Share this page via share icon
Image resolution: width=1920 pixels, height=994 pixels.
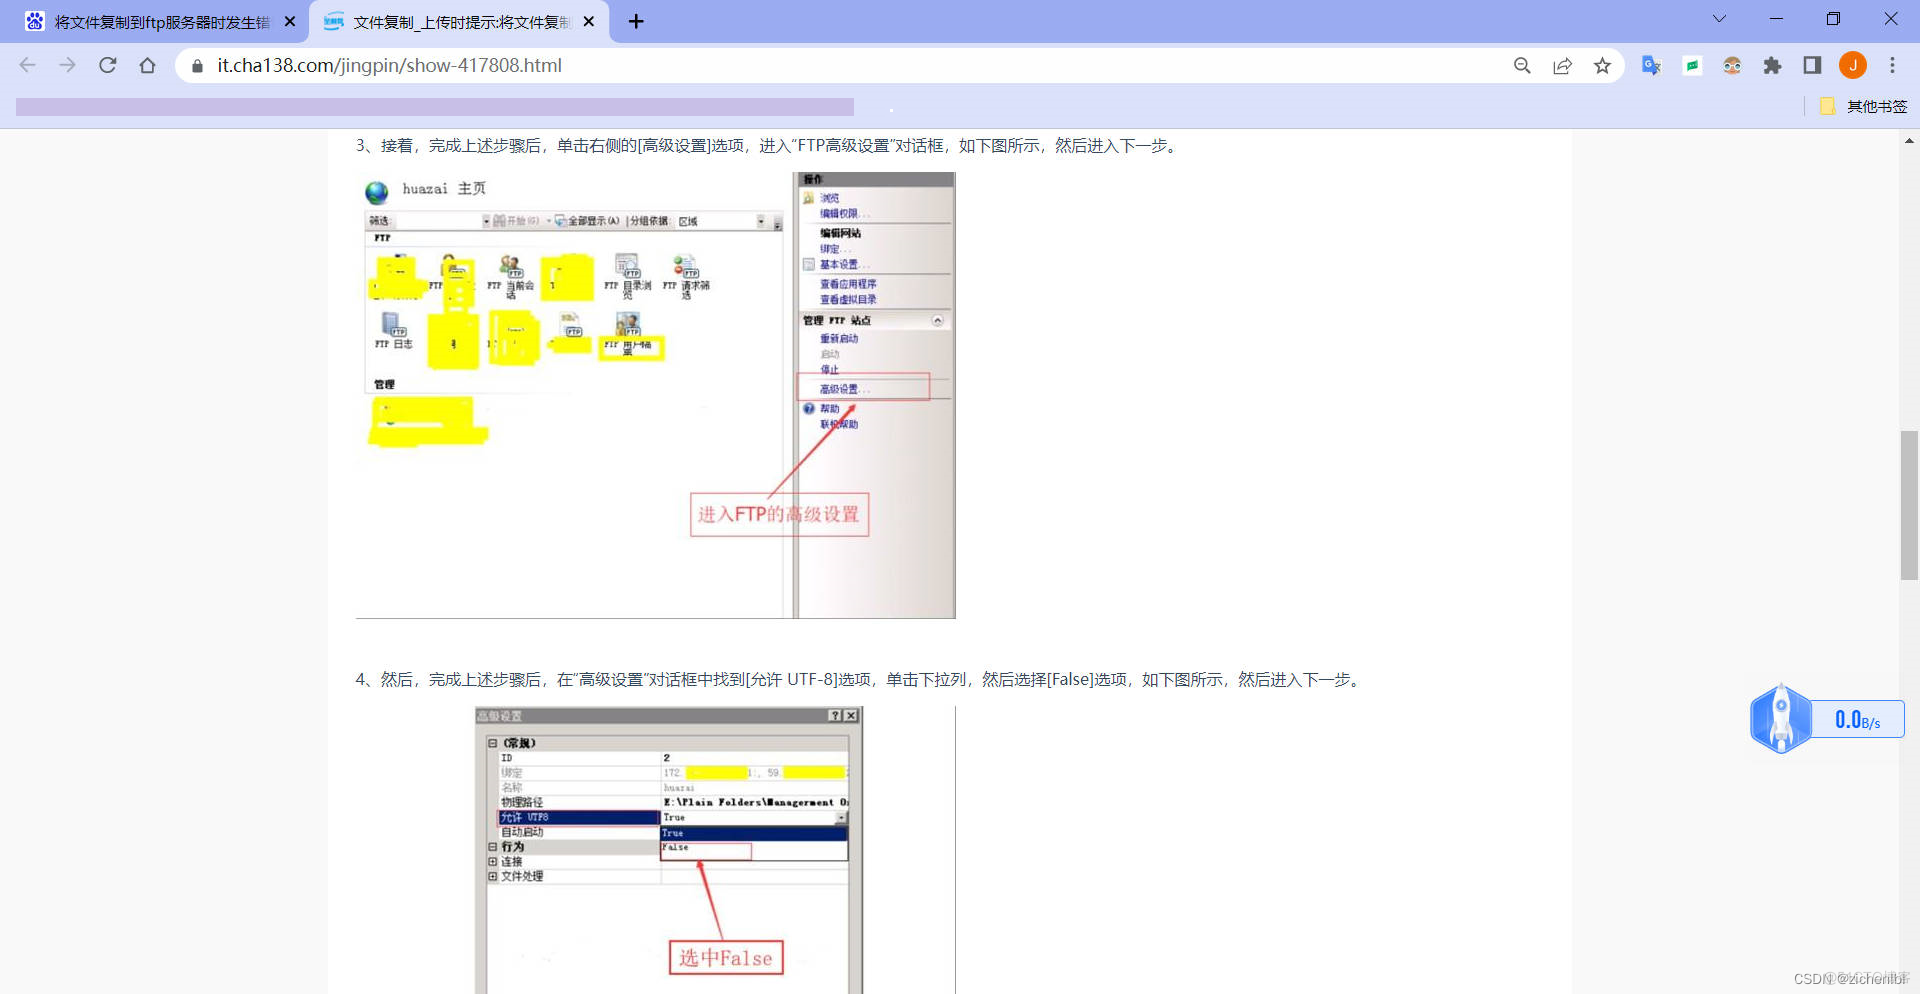[1562, 65]
